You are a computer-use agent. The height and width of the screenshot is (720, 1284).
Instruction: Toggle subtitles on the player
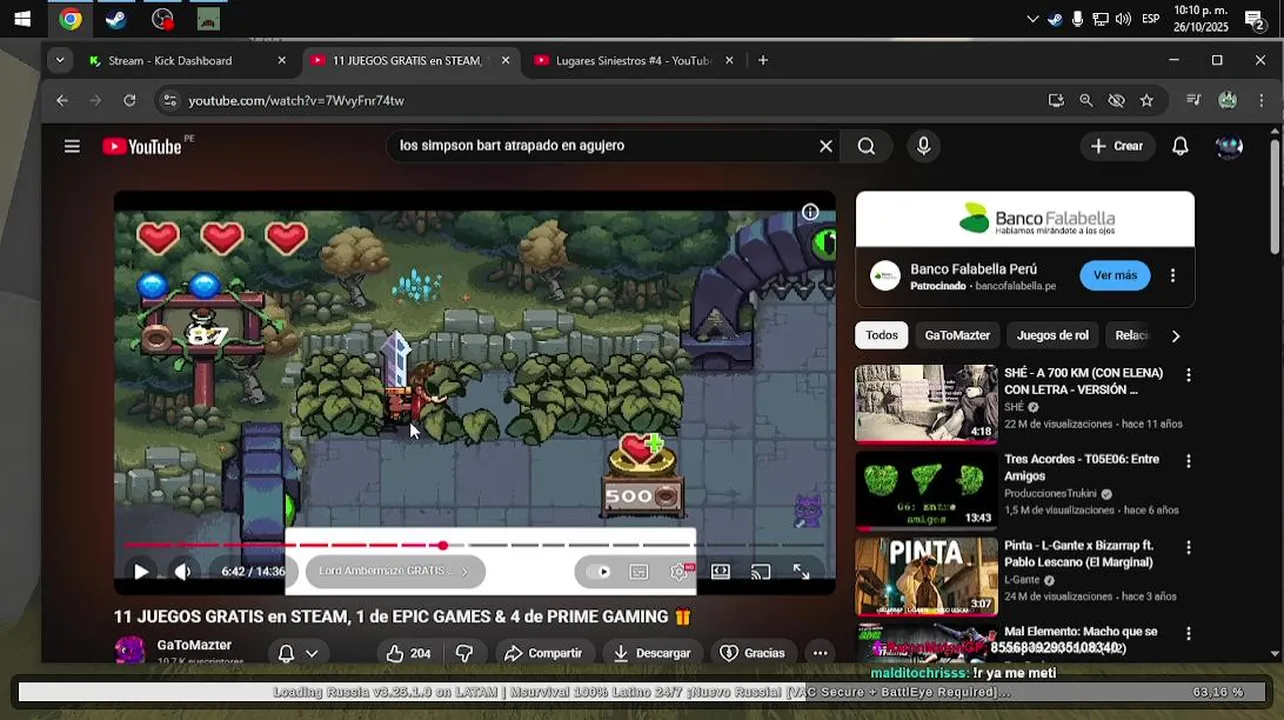[x=638, y=571]
